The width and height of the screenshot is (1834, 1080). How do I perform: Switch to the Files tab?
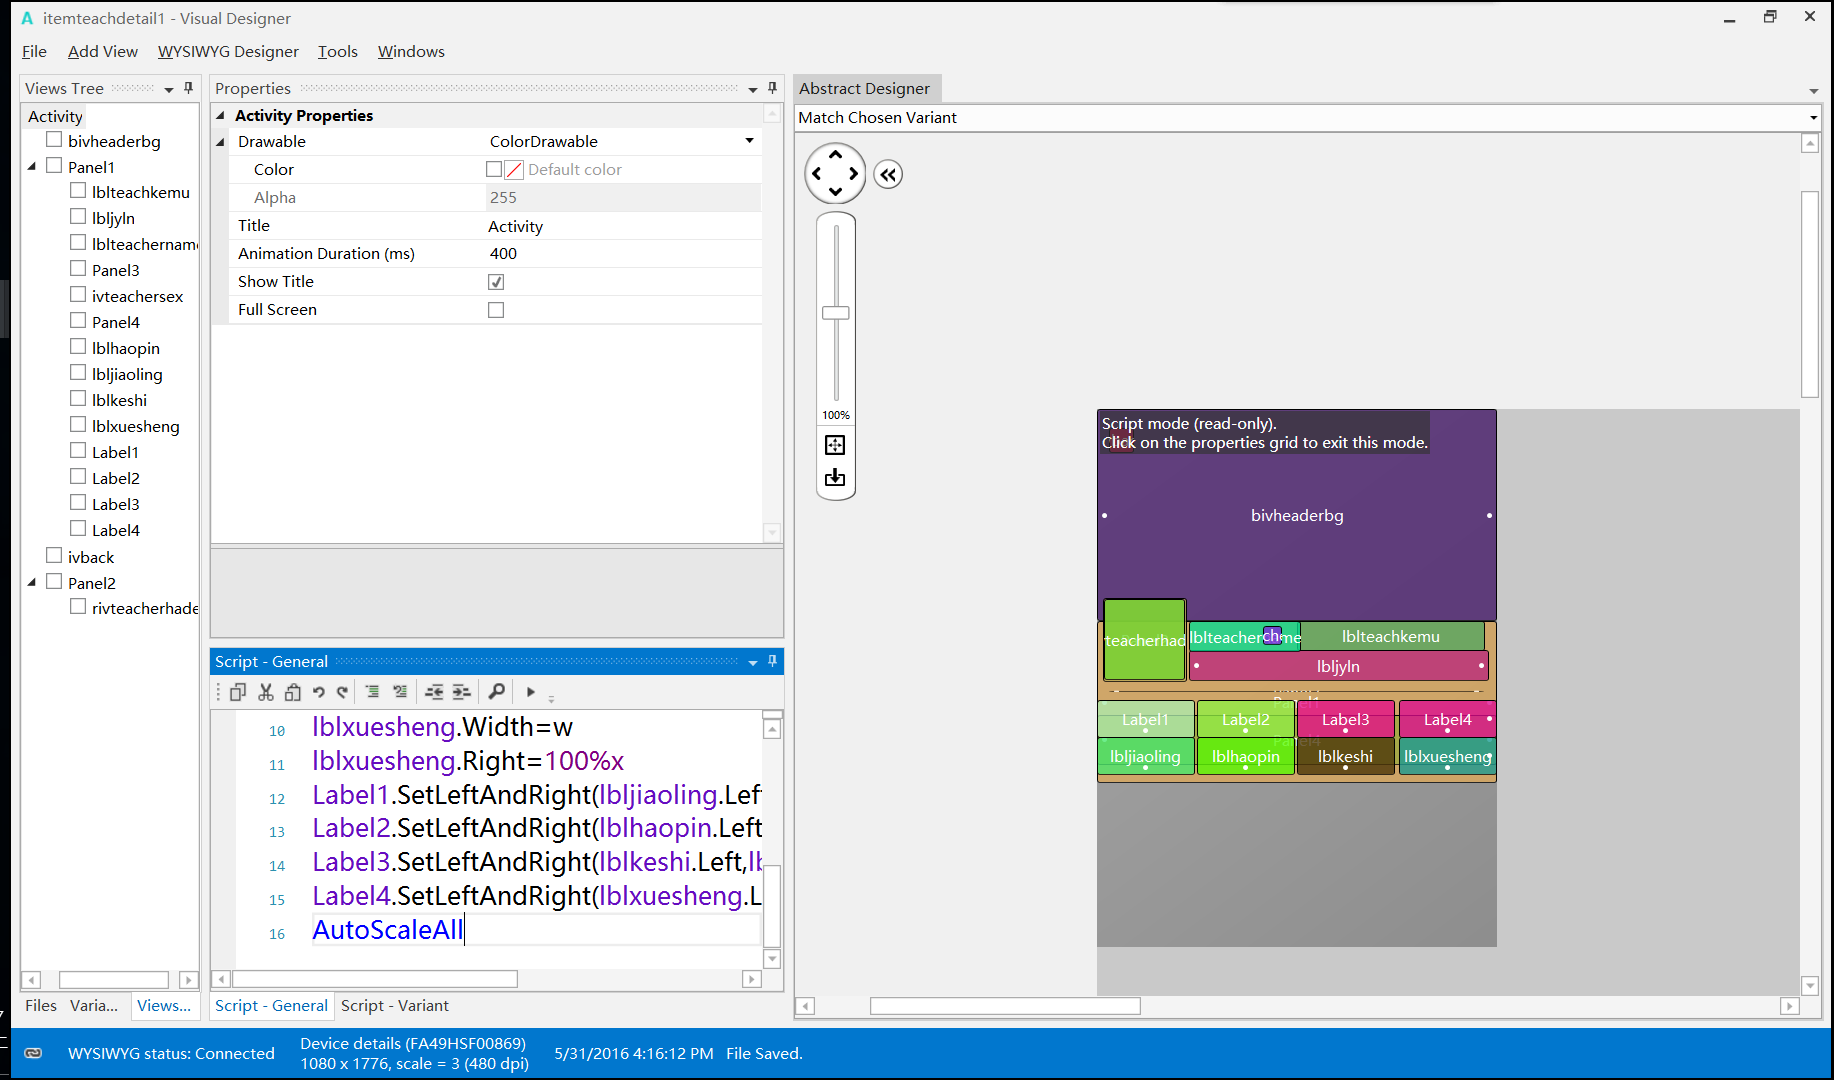click(41, 1005)
